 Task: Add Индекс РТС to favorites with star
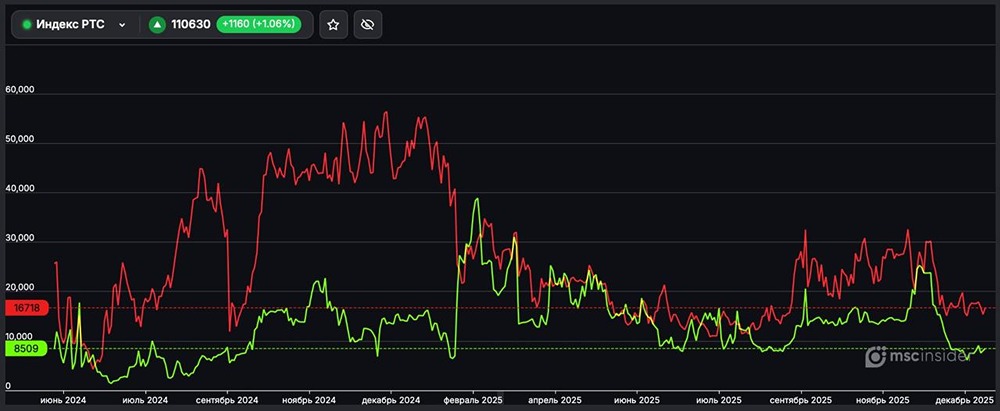[x=334, y=25]
